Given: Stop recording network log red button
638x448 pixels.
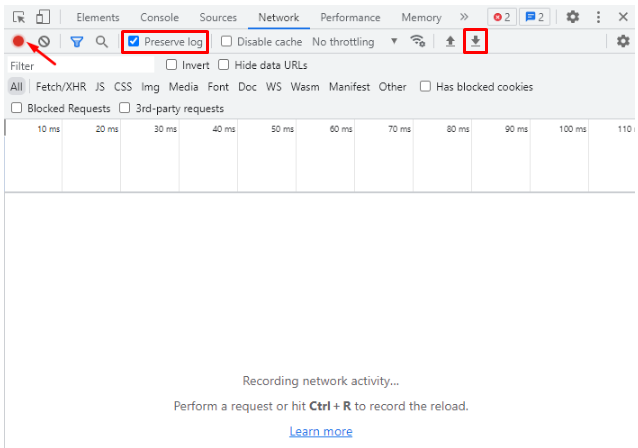Looking at the screenshot, I should [x=19, y=41].
